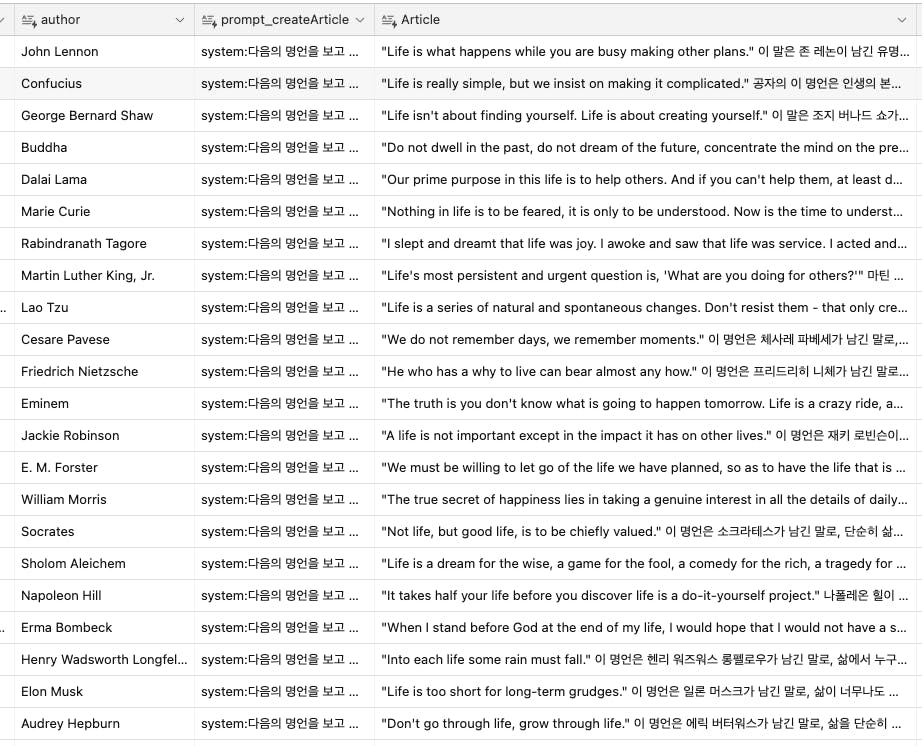This screenshot has width=922, height=746.
Task: Select article "Don't go through life, grow through life"
Action: tap(647, 724)
